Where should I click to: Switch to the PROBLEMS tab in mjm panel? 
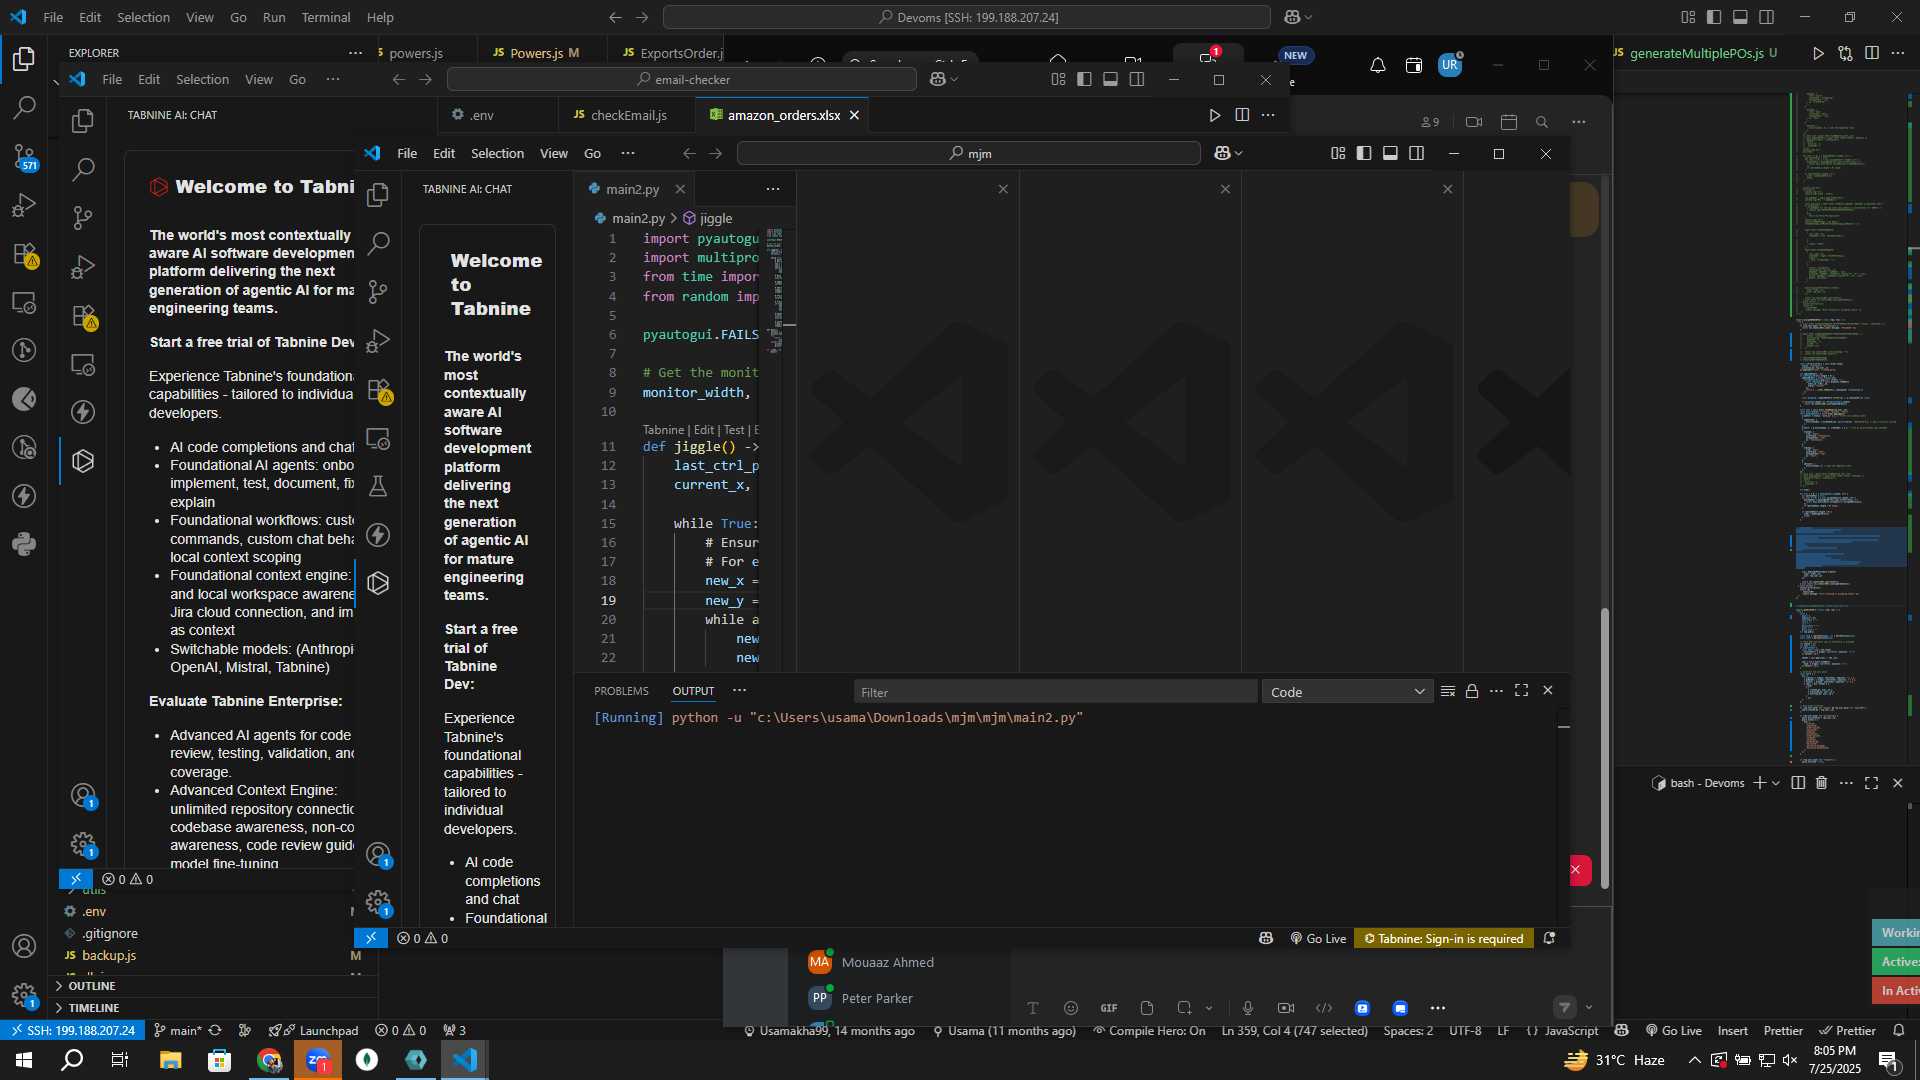(621, 691)
